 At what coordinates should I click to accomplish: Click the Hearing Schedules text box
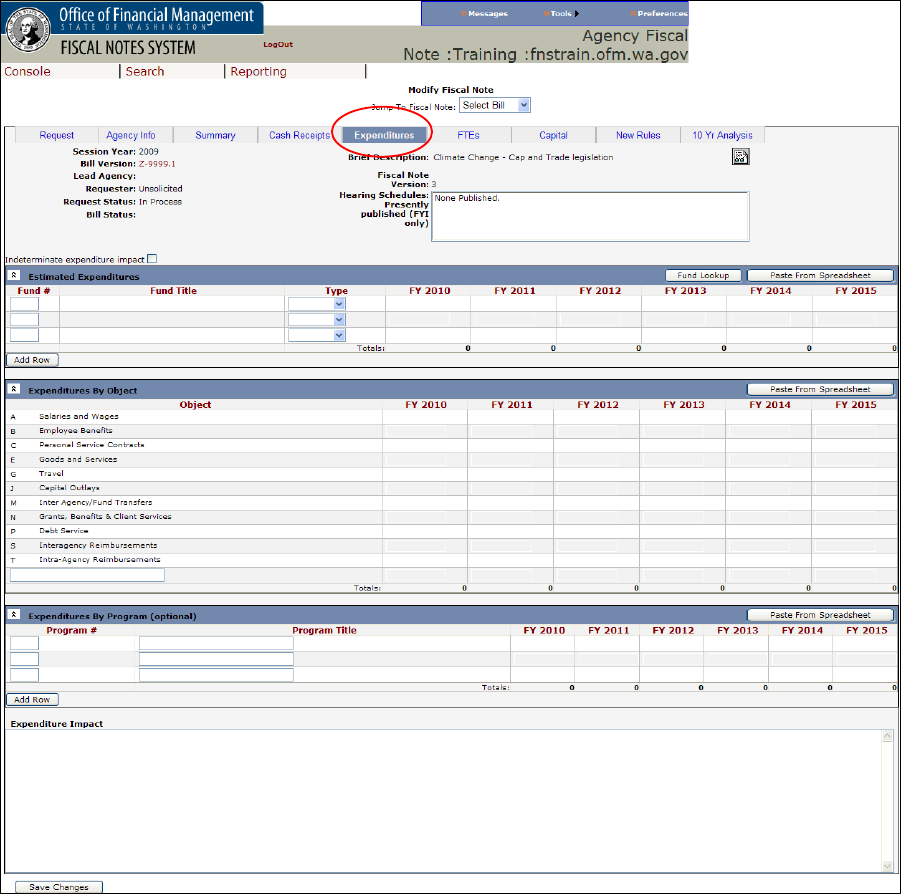590,217
